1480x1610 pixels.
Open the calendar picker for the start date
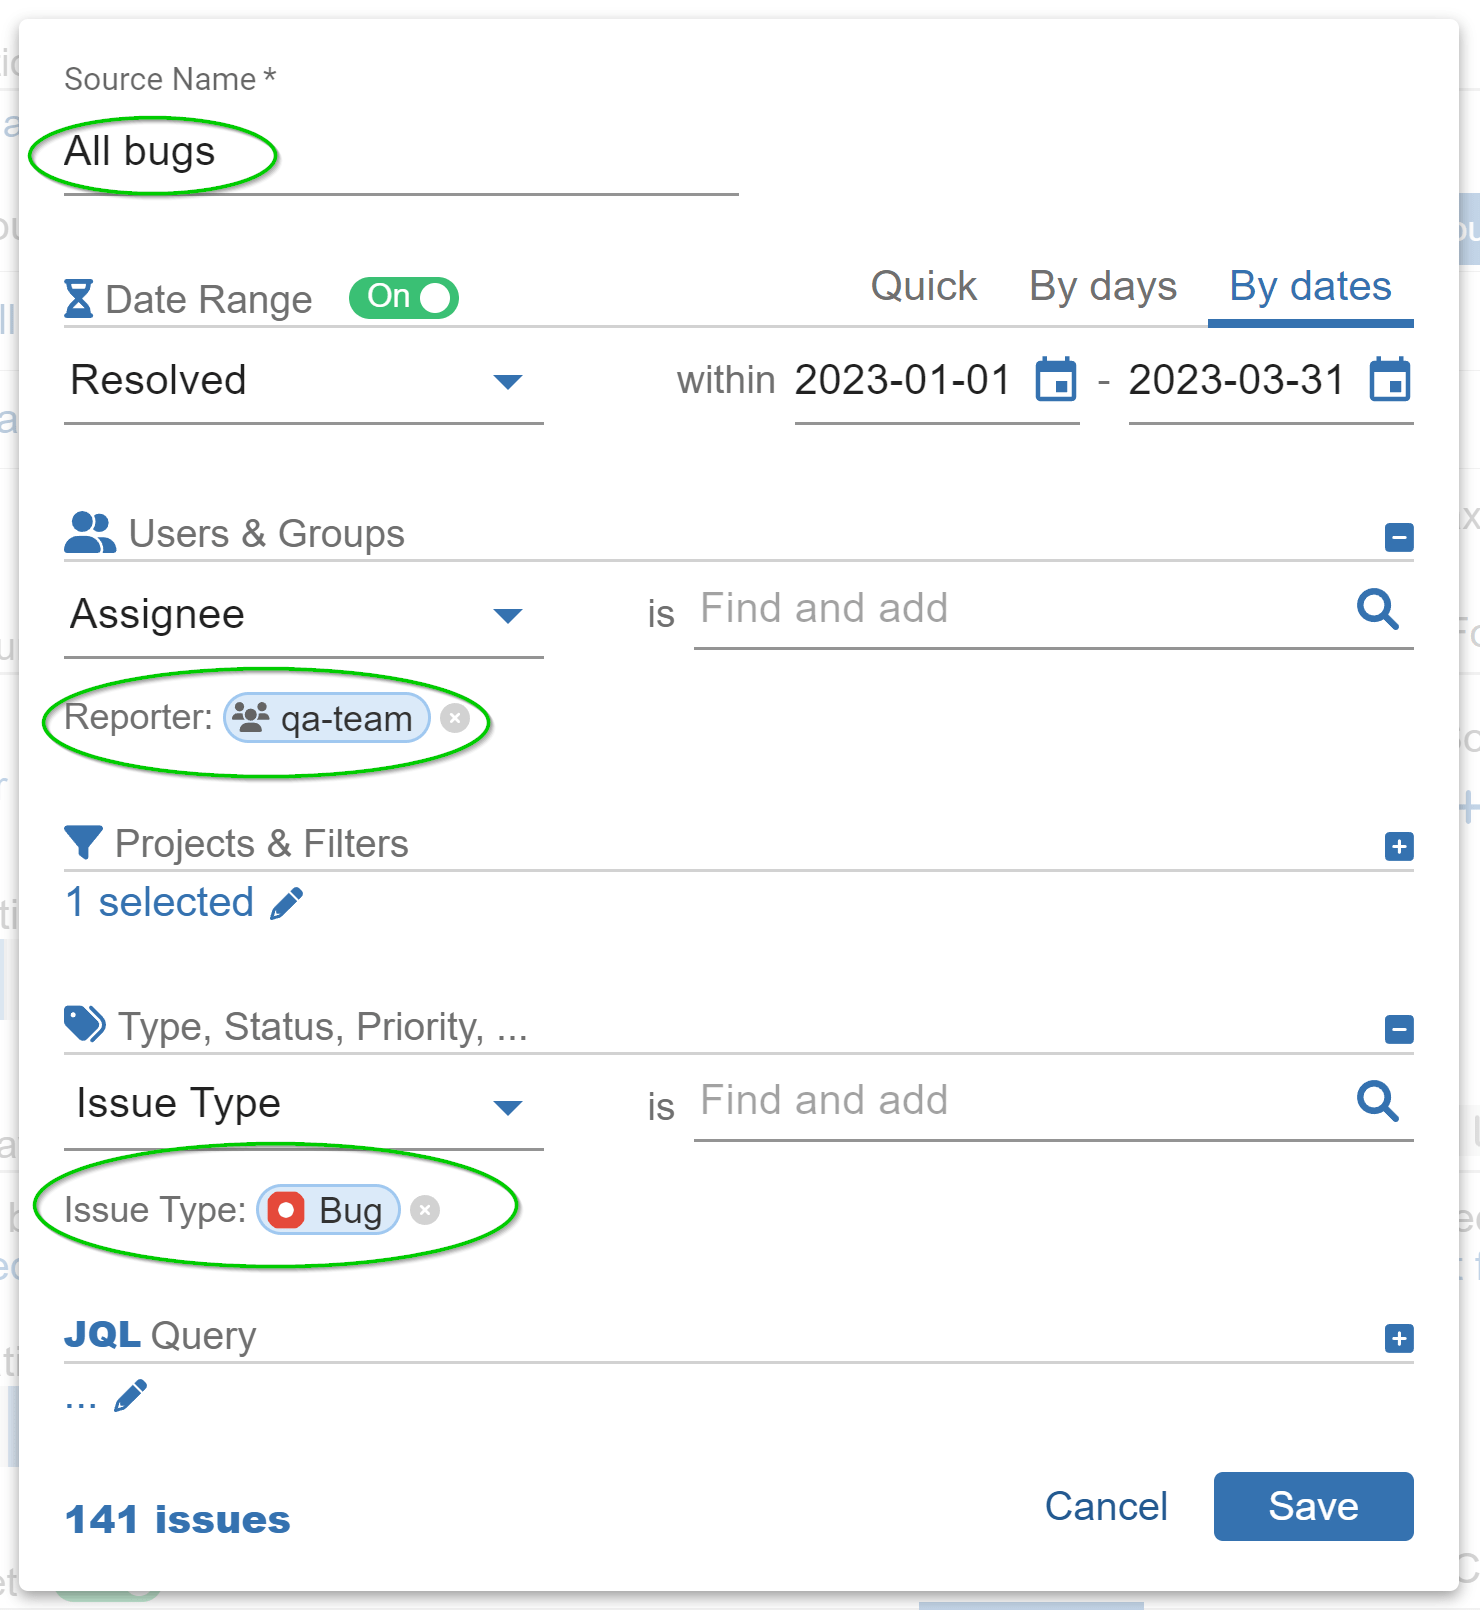click(1055, 380)
